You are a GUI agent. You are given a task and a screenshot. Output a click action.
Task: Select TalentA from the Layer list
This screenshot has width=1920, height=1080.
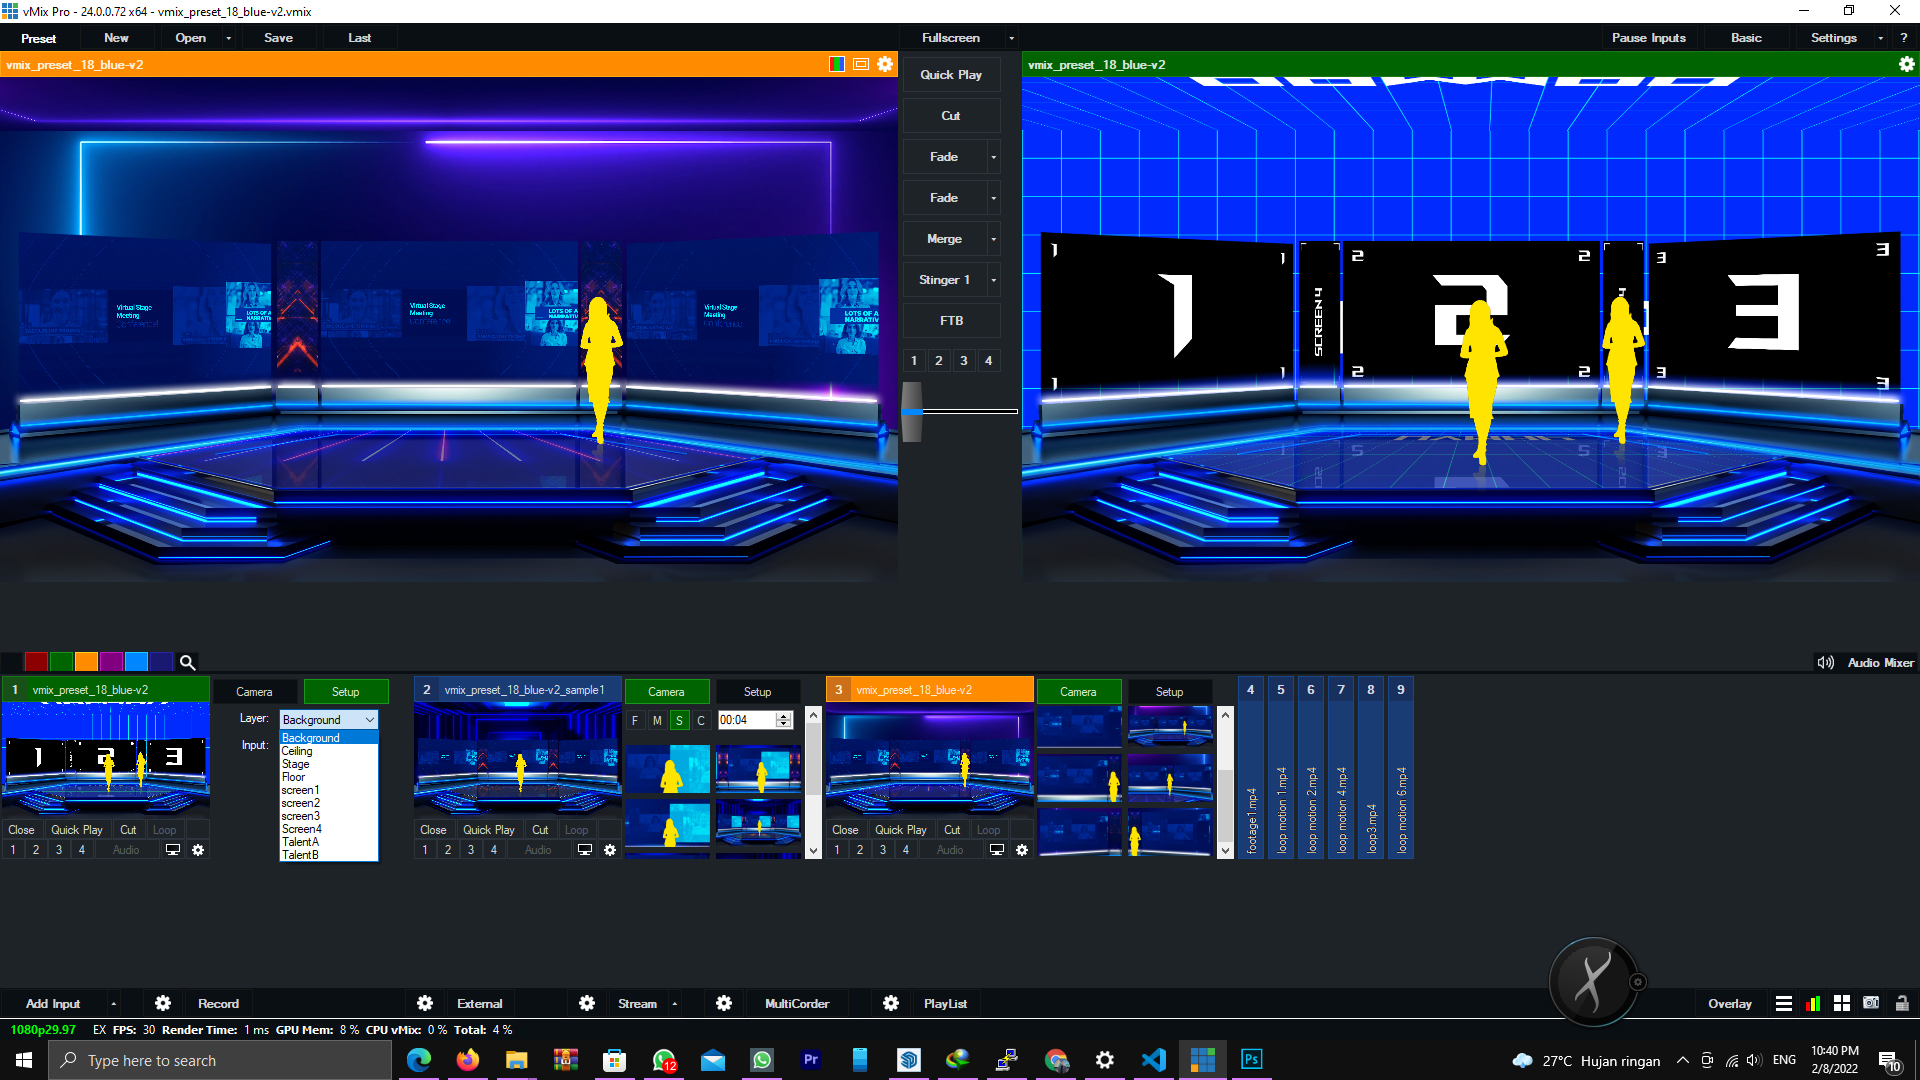[300, 842]
